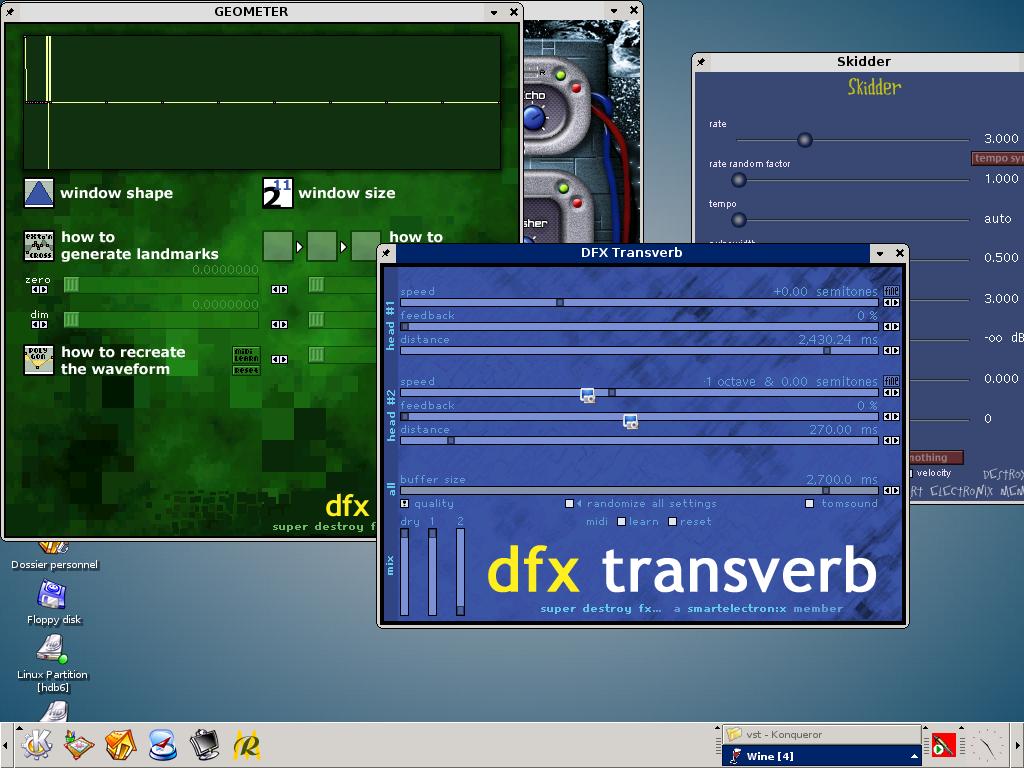This screenshot has height=768, width=1024.
Task: Toggle randomize all settings checkbox
Action: (x=569, y=504)
